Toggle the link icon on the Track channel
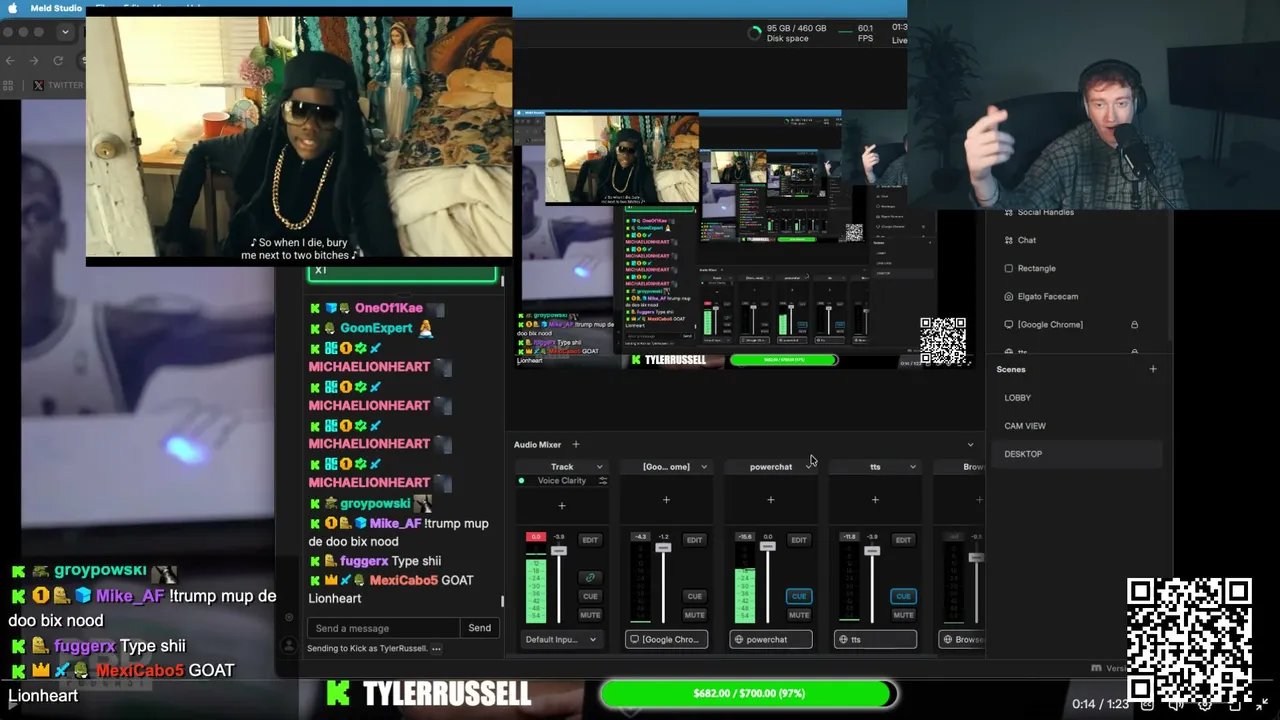The image size is (1280, 720). pyautogui.click(x=590, y=577)
